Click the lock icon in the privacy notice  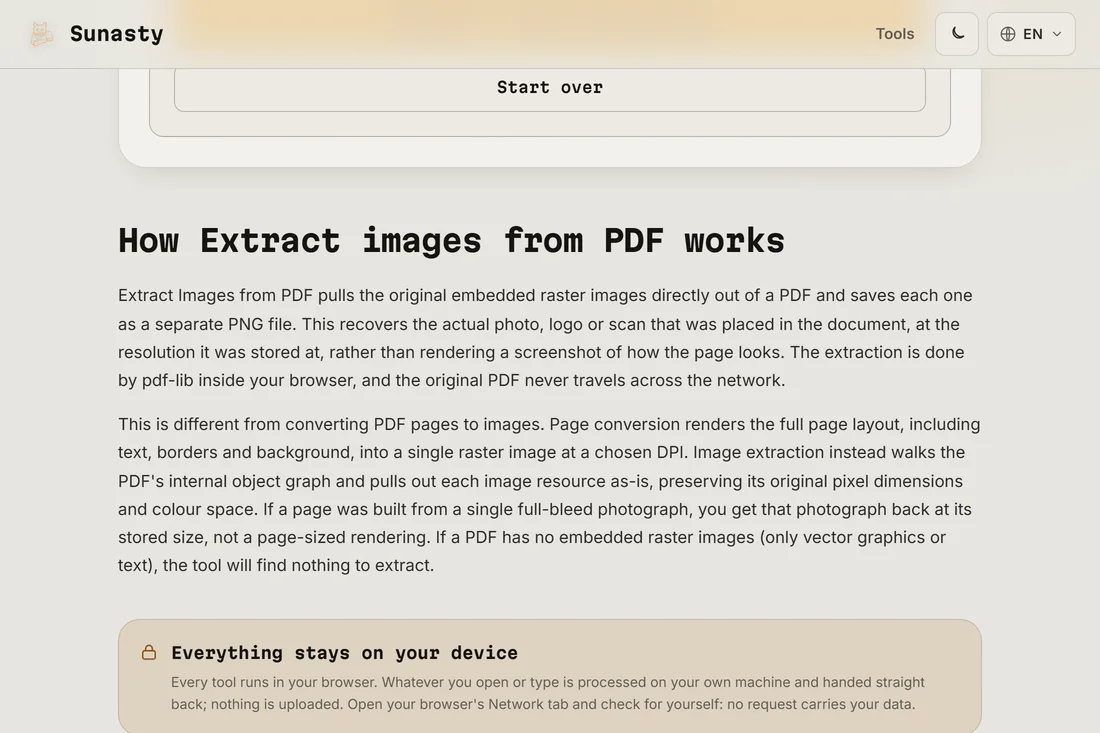tap(149, 652)
